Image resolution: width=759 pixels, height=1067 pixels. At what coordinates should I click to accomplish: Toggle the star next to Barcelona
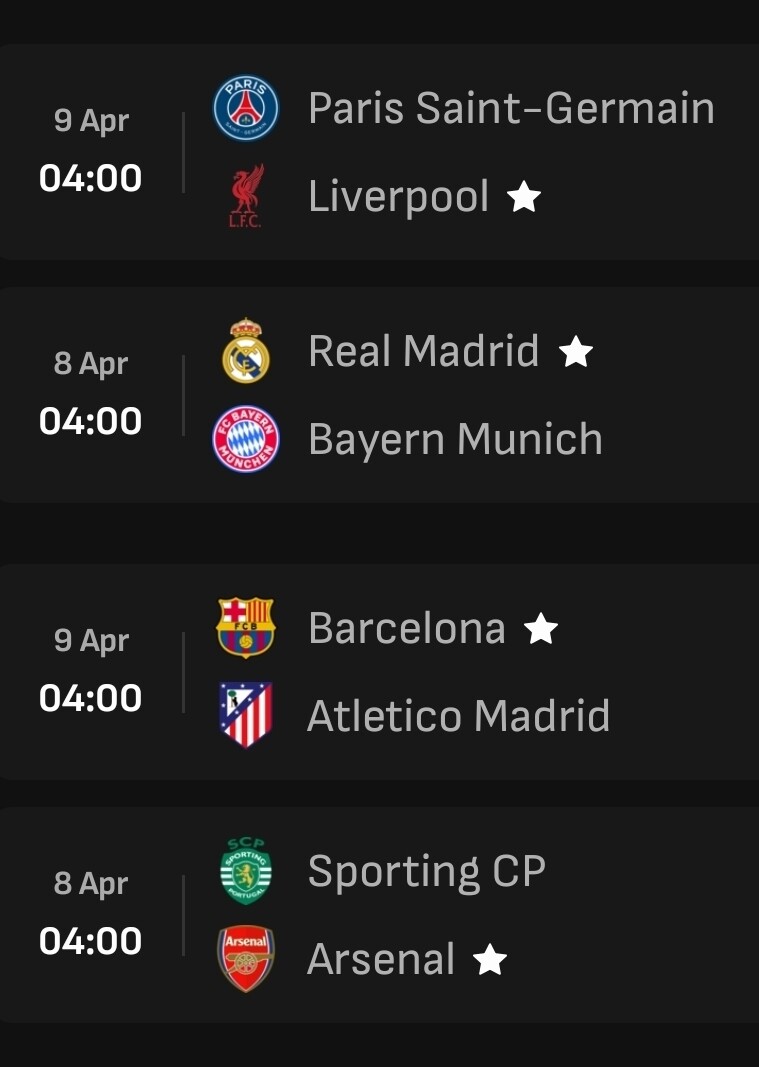[541, 628]
